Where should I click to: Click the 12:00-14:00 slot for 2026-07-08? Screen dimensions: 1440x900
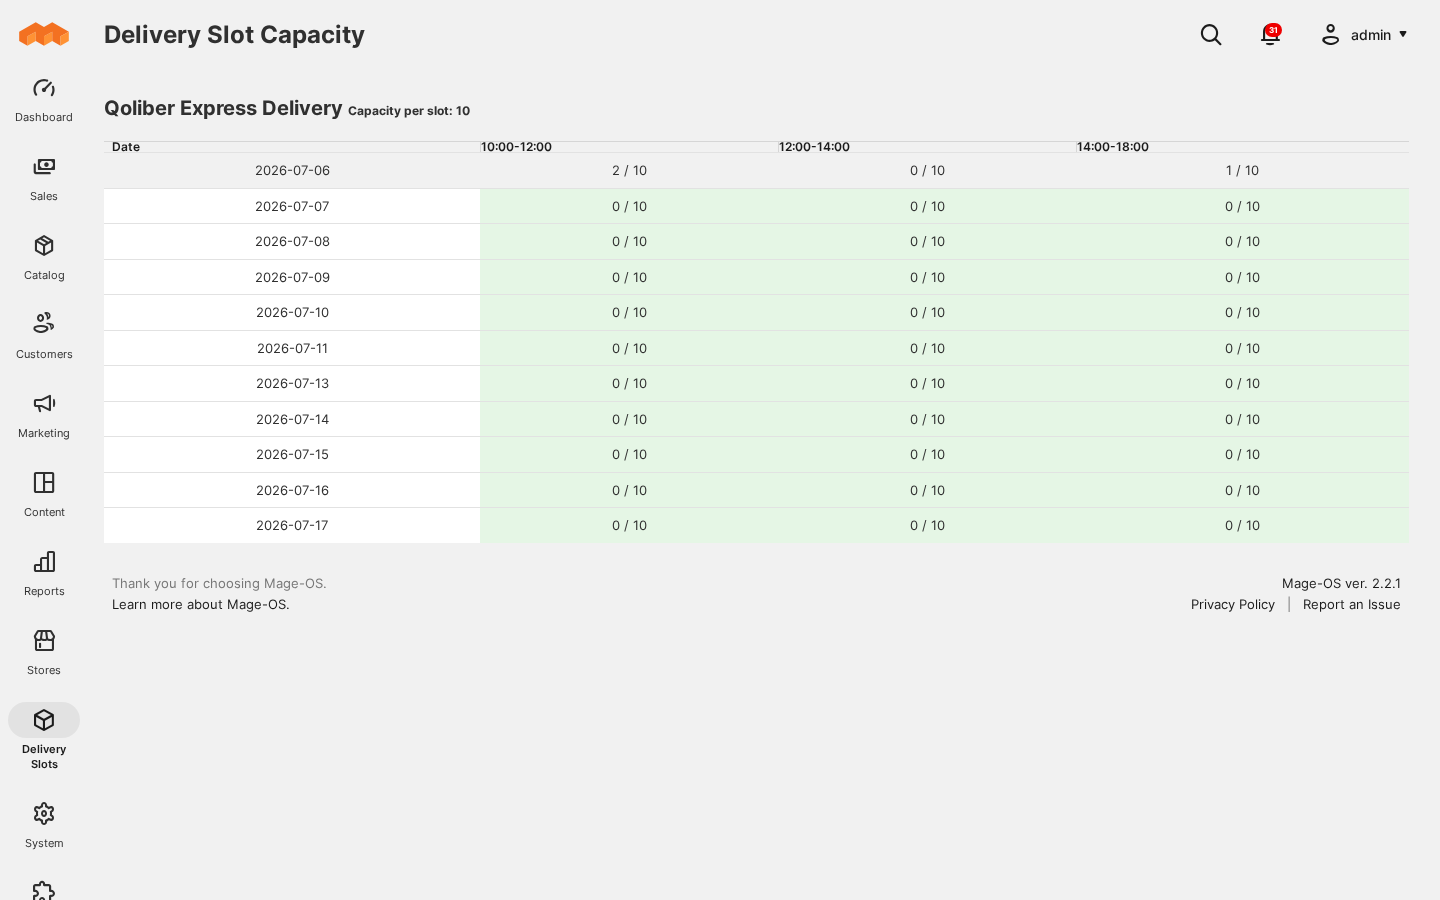pyautogui.click(x=927, y=242)
